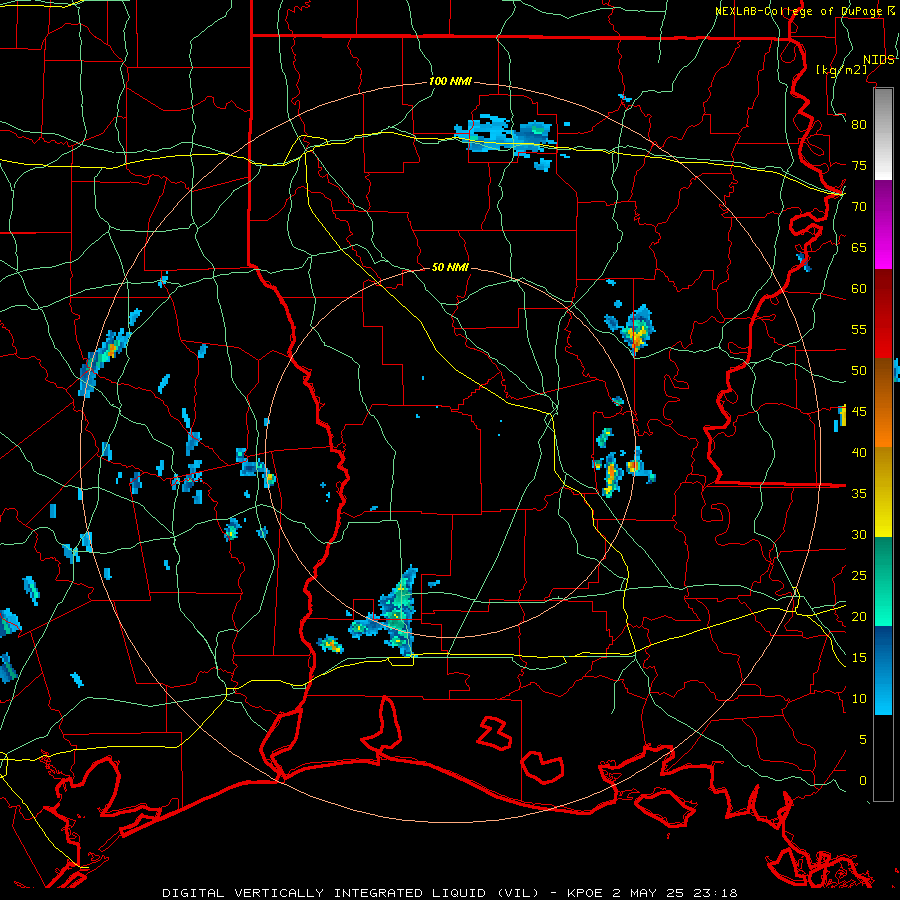Image resolution: width=900 pixels, height=900 pixels.
Task: Click the scale value "10"
Action: click(859, 699)
